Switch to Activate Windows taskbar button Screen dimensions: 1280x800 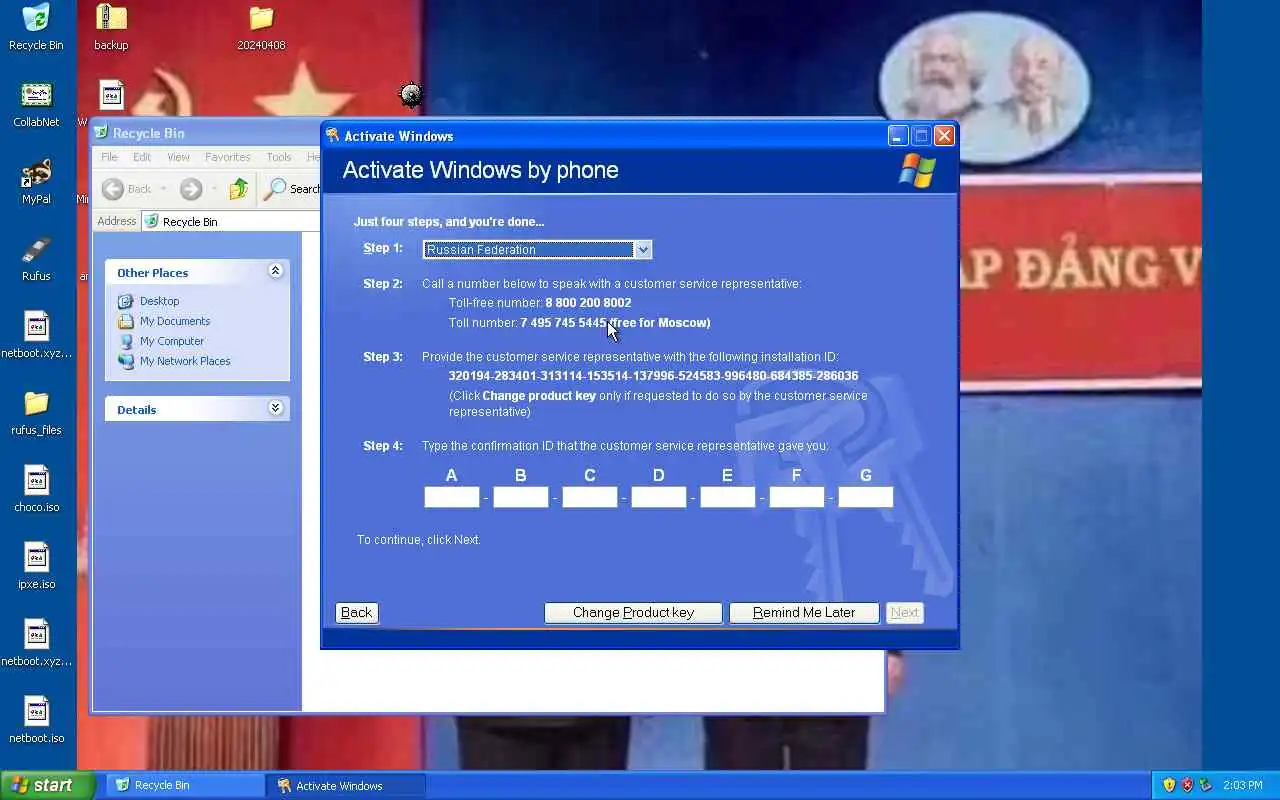347,785
